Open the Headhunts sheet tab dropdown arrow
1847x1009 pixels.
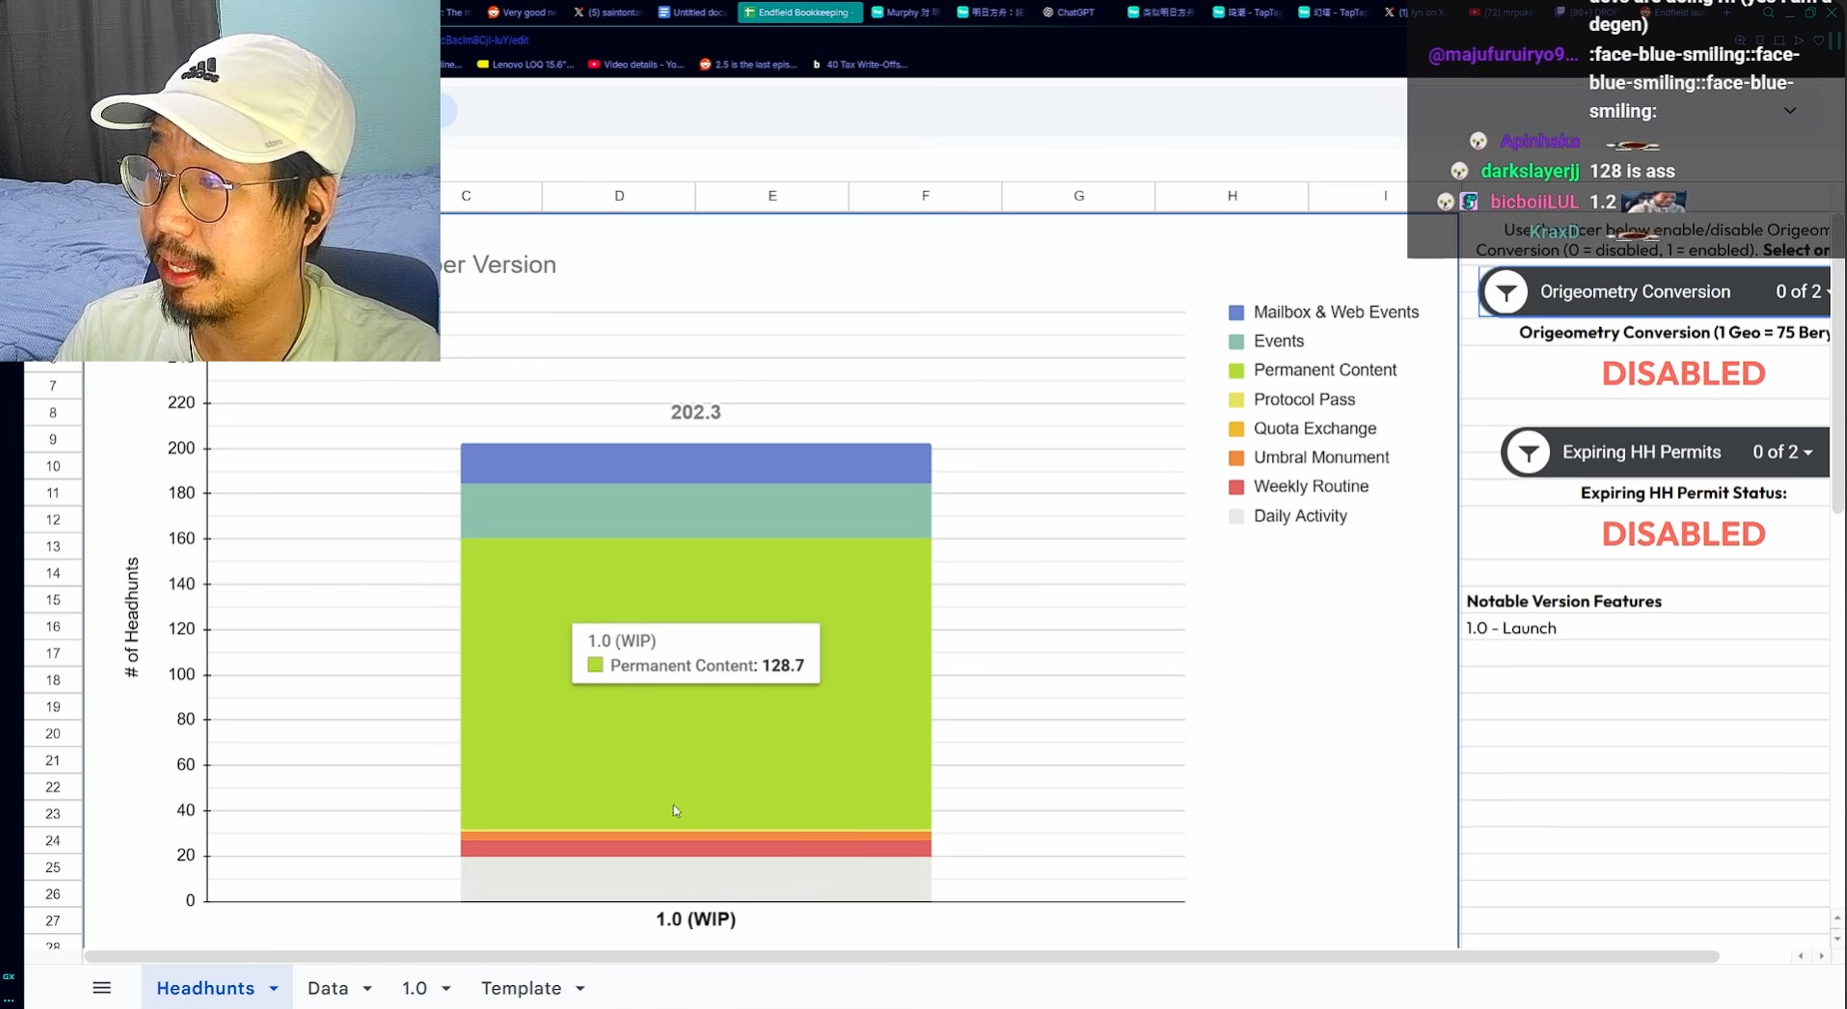273,989
